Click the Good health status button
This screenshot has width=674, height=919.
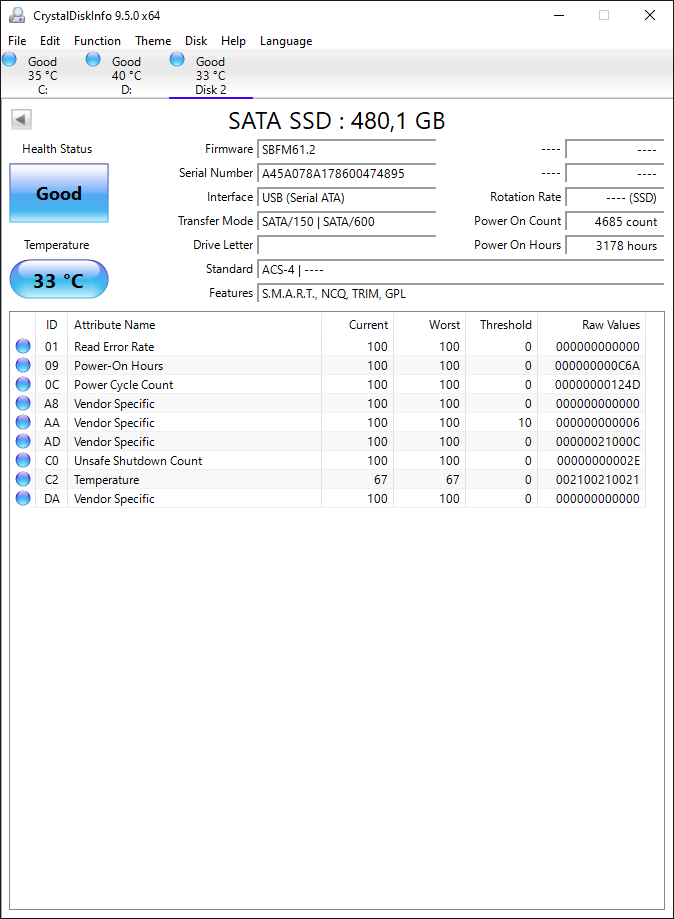(59, 193)
